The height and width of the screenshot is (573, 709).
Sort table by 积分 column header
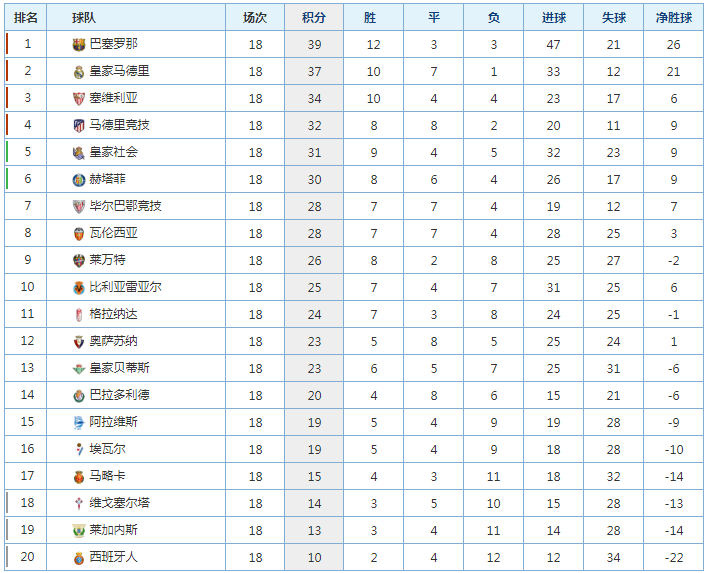tap(313, 17)
